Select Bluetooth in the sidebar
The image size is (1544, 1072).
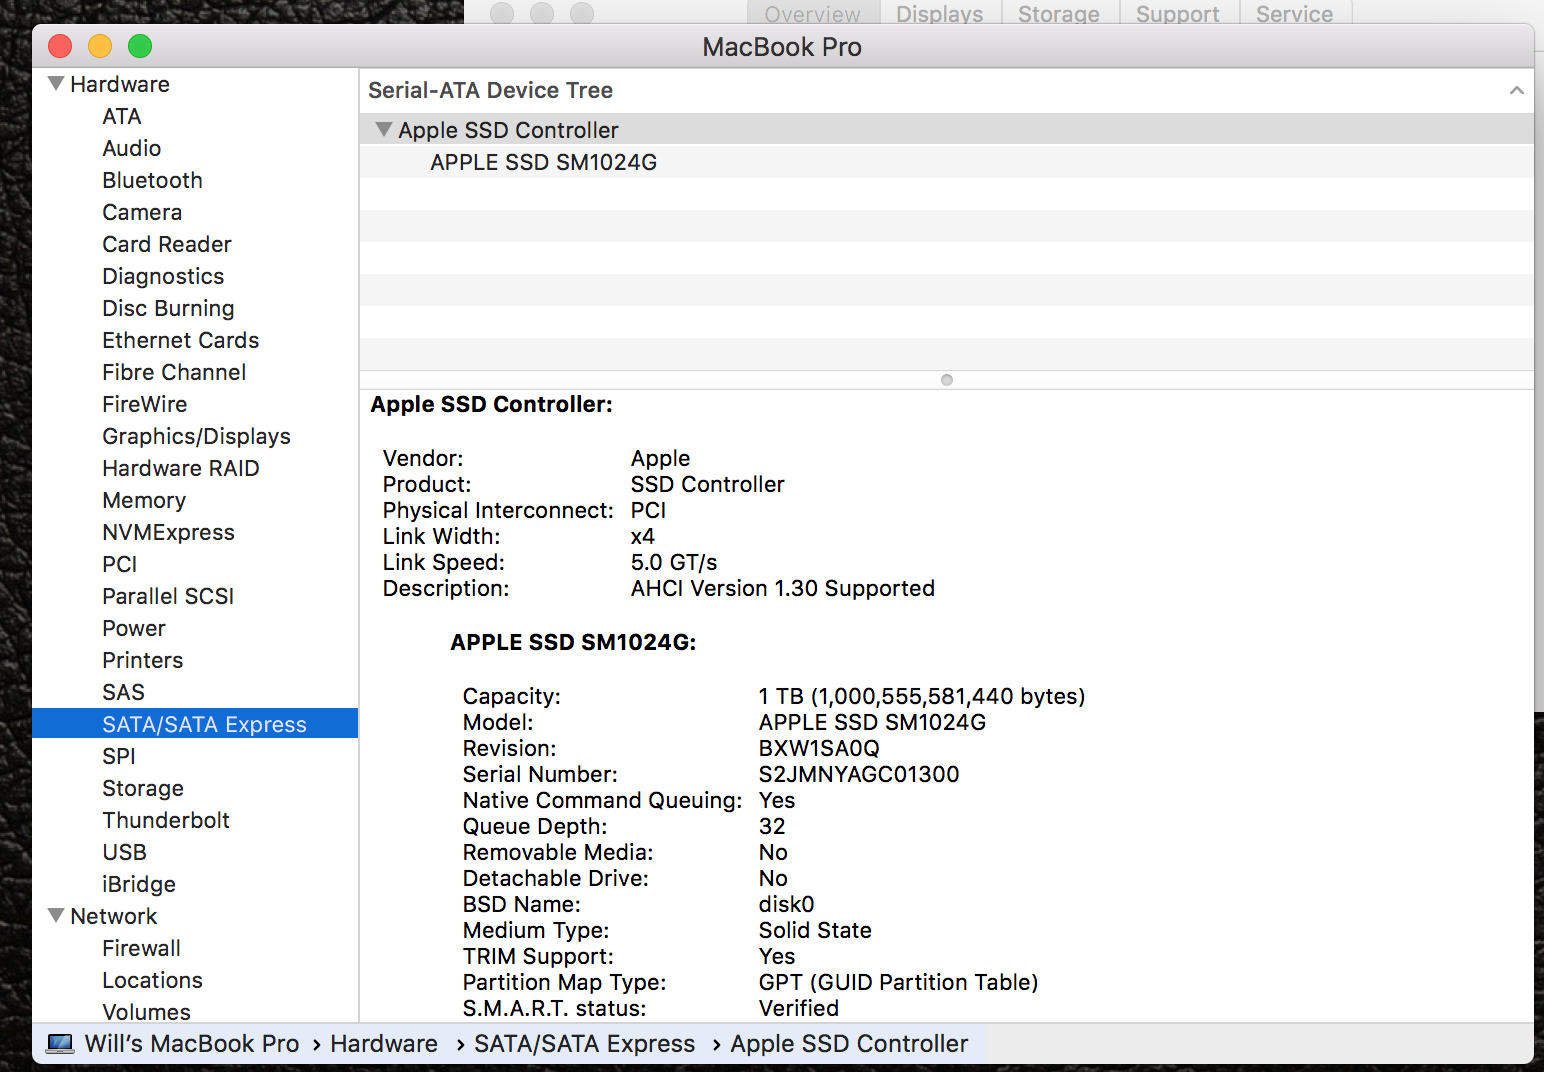[153, 180]
